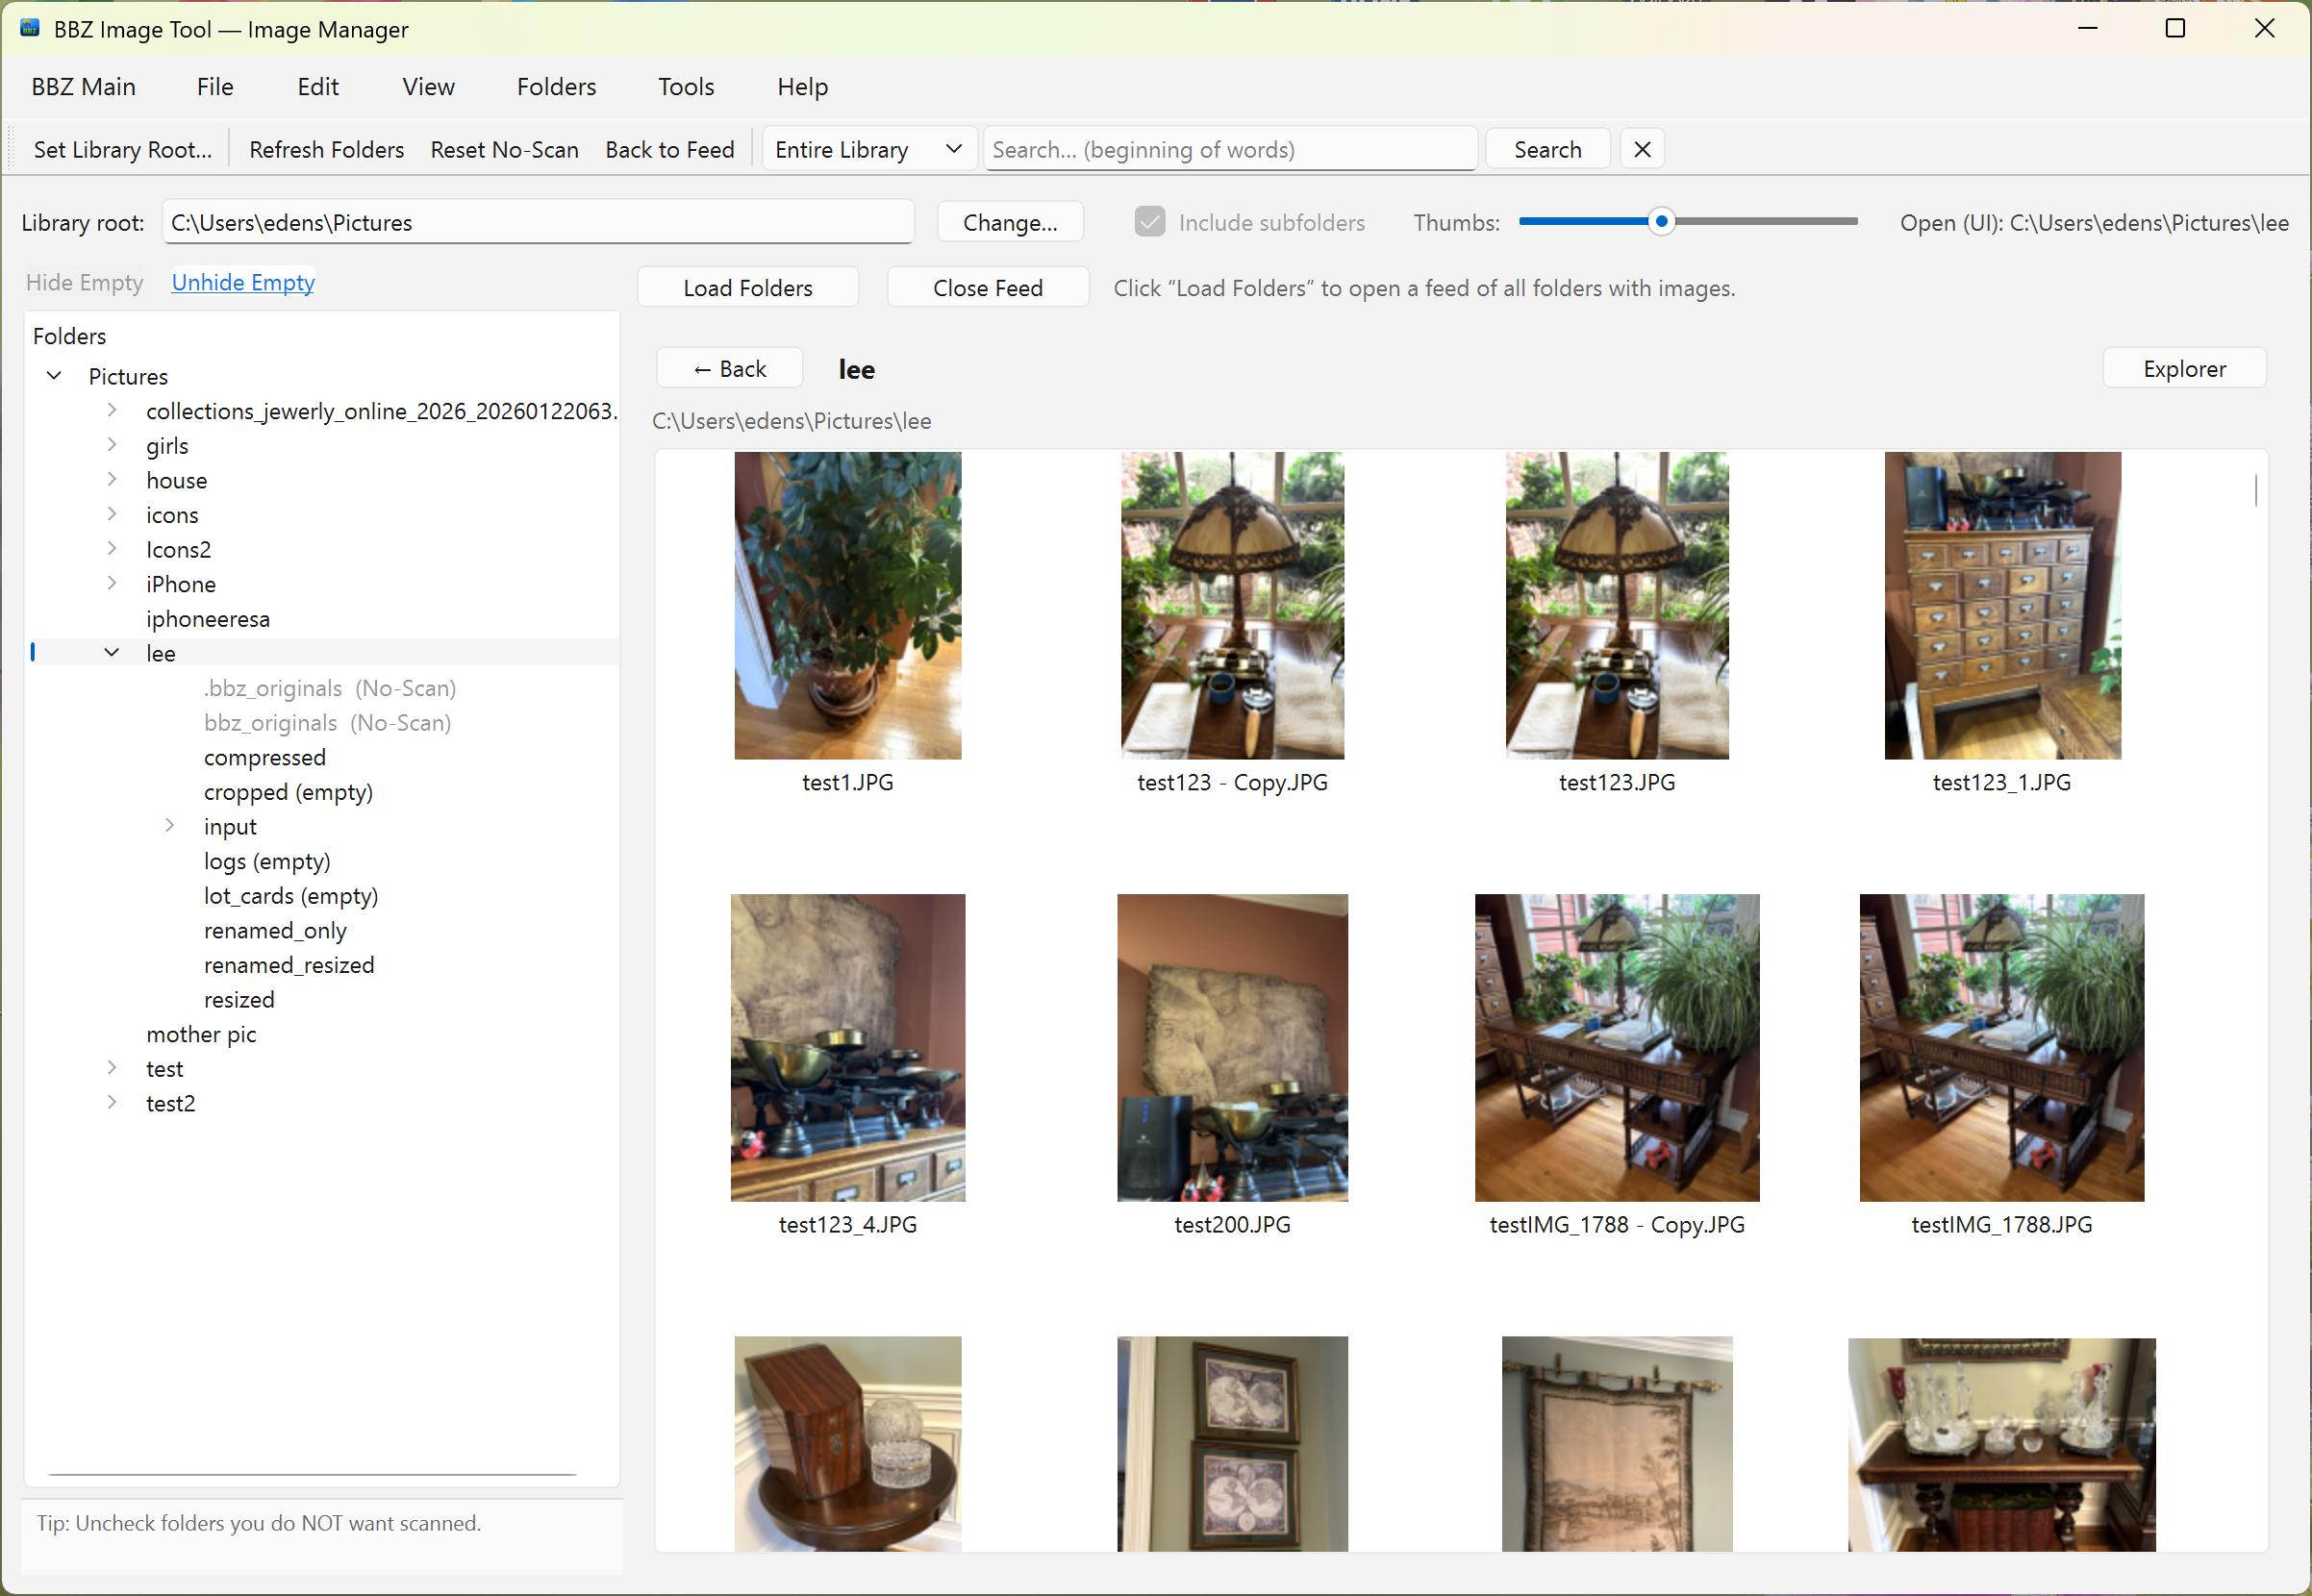This screenshot has height=1596, width=2312.
Task: Expand the icons folder chevron
Action: click(x=112, y=514)
